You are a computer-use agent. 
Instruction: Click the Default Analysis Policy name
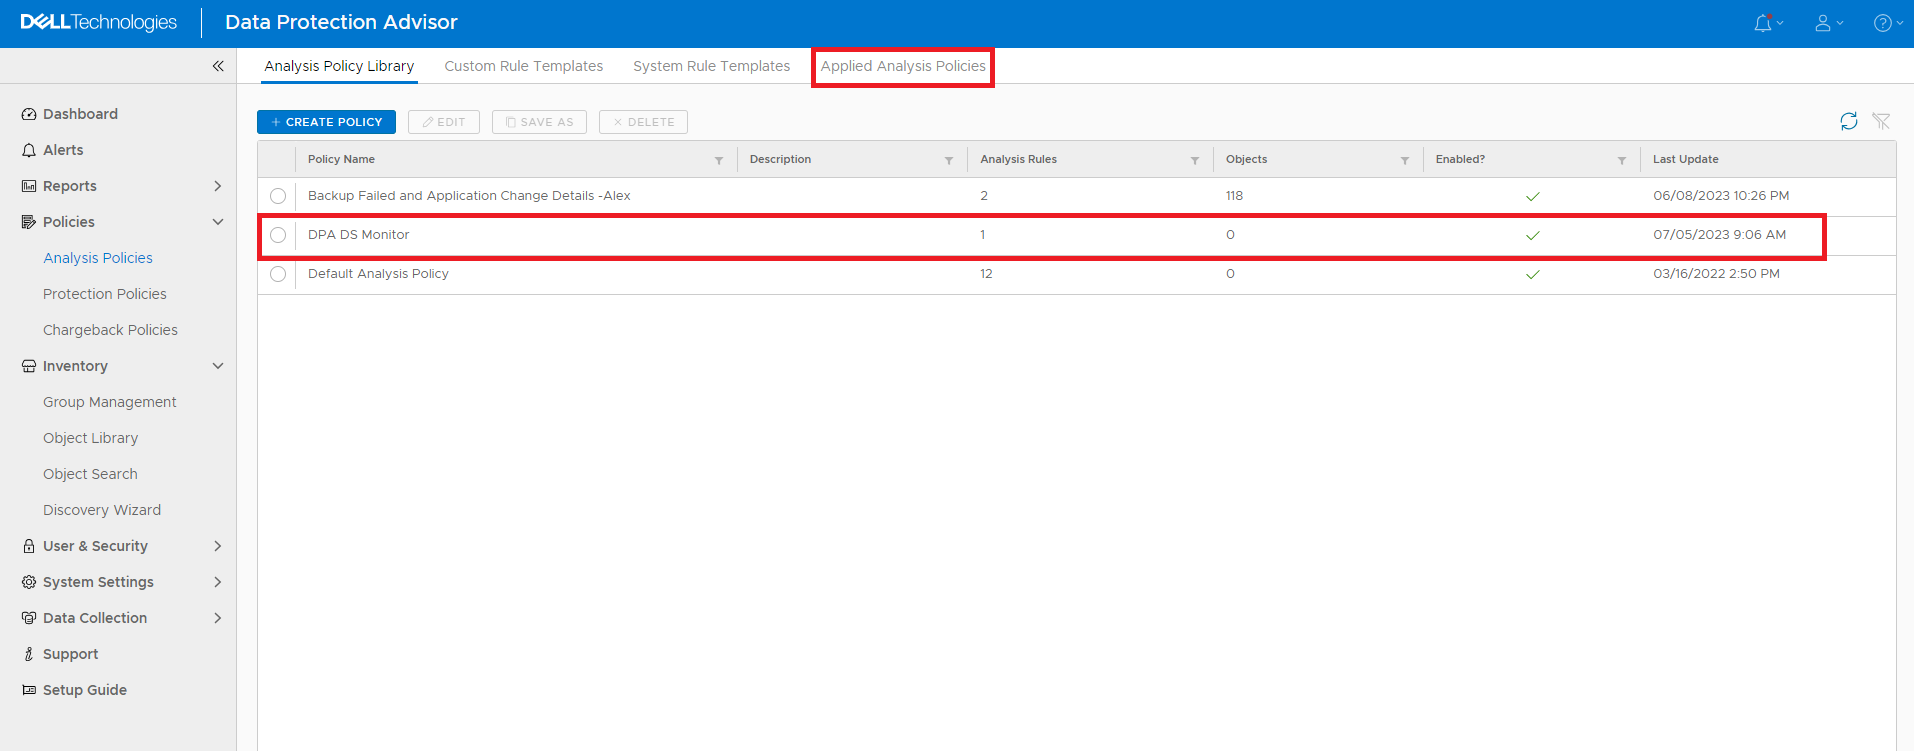[378, 274]
